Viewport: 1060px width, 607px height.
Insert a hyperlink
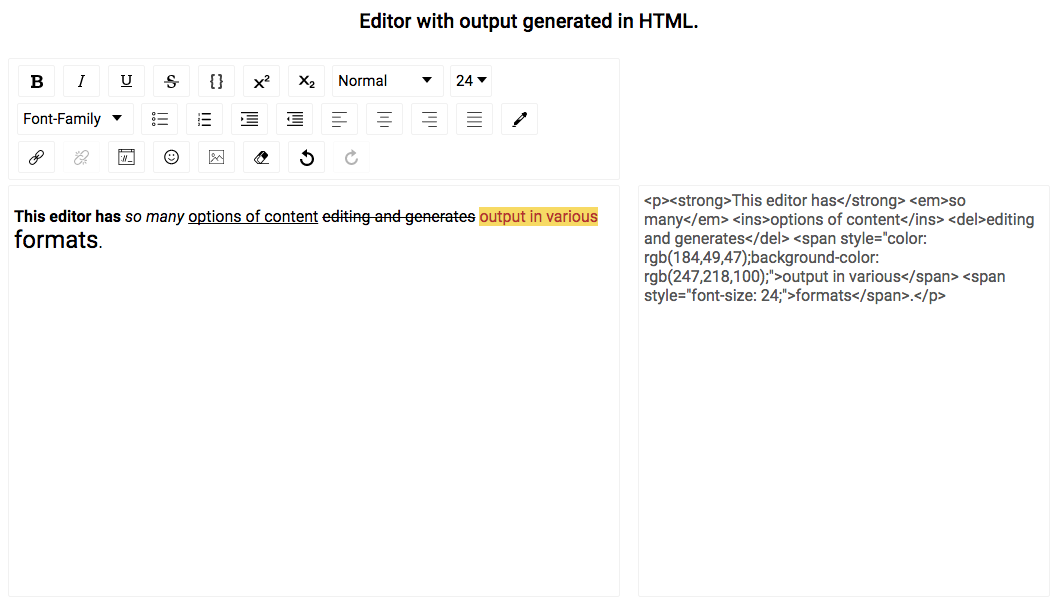(x=36, y=157)
